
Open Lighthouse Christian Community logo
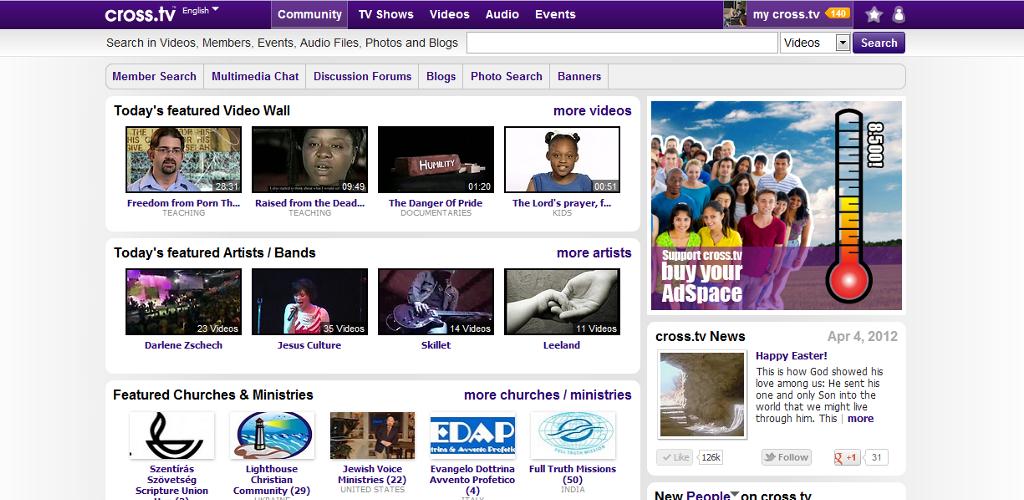(x=272, y=435)
